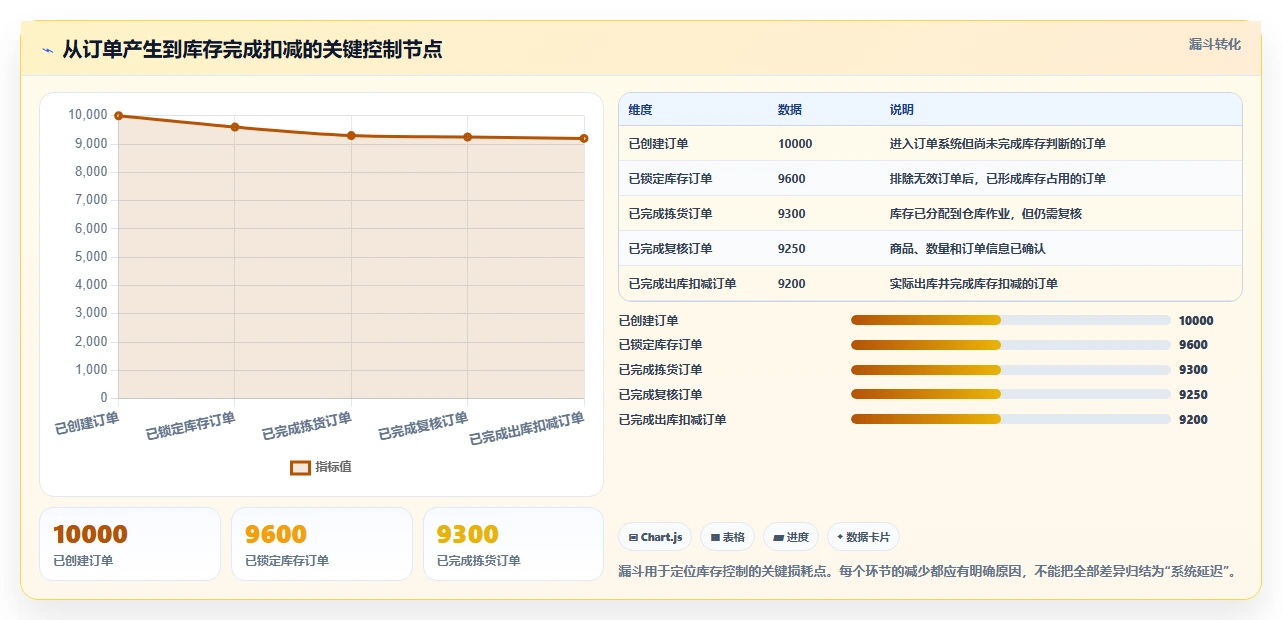Click description 进入订单系统但尚未完成库存判断的订单
1282x620 pixels.
pyautogui.click(x=998, y=144)
